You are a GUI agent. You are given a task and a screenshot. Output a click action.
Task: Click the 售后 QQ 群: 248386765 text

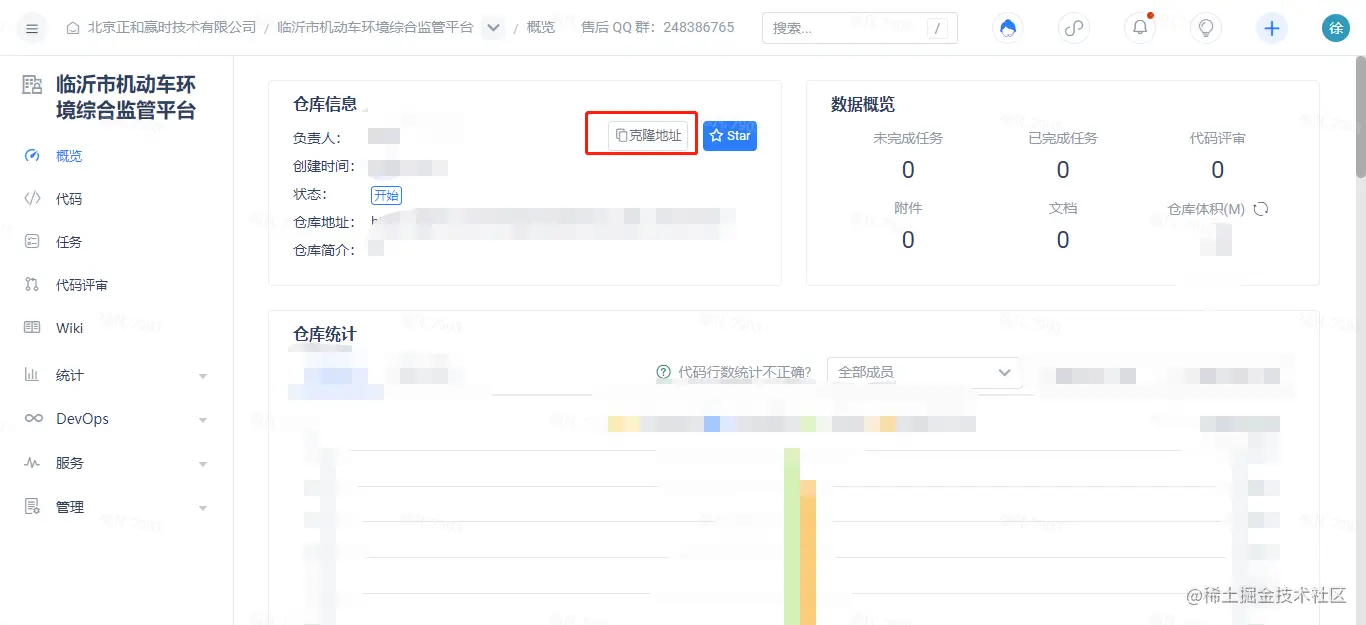658,28
